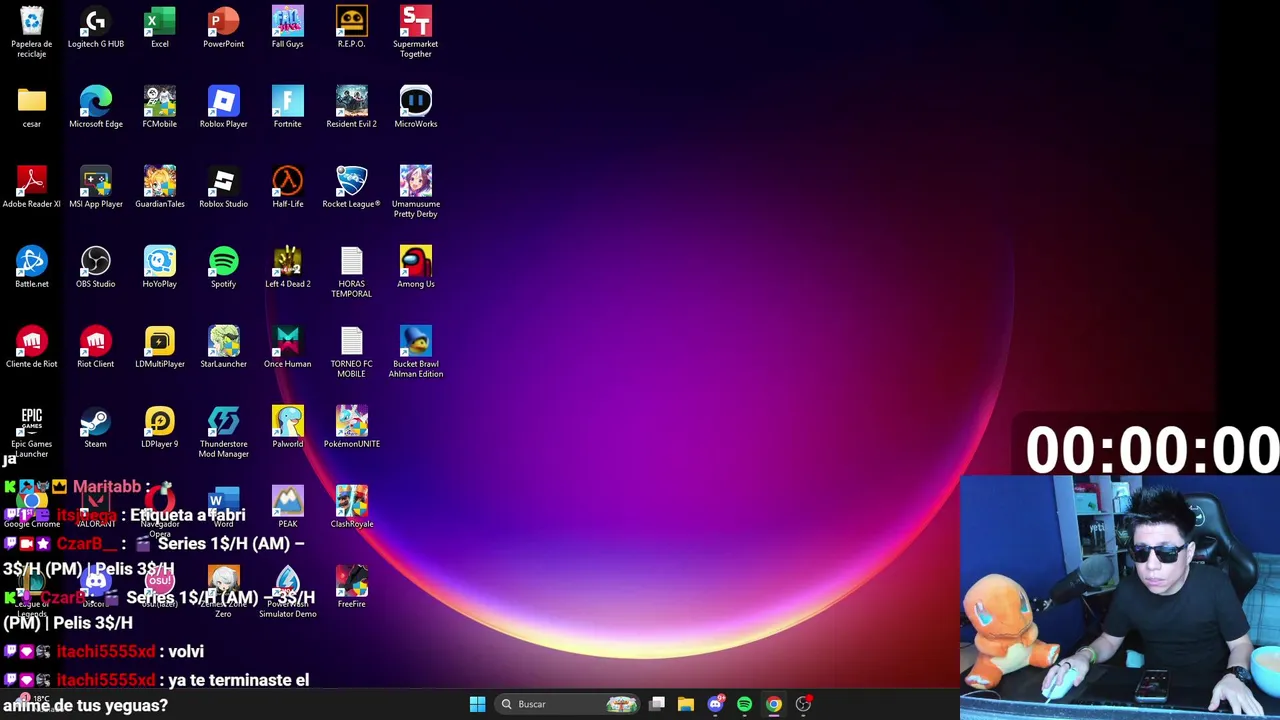The height and width of the screenshot is (720, 1280).
Task: Select the Among Us desktop icon
Action: tap(416, 267)
